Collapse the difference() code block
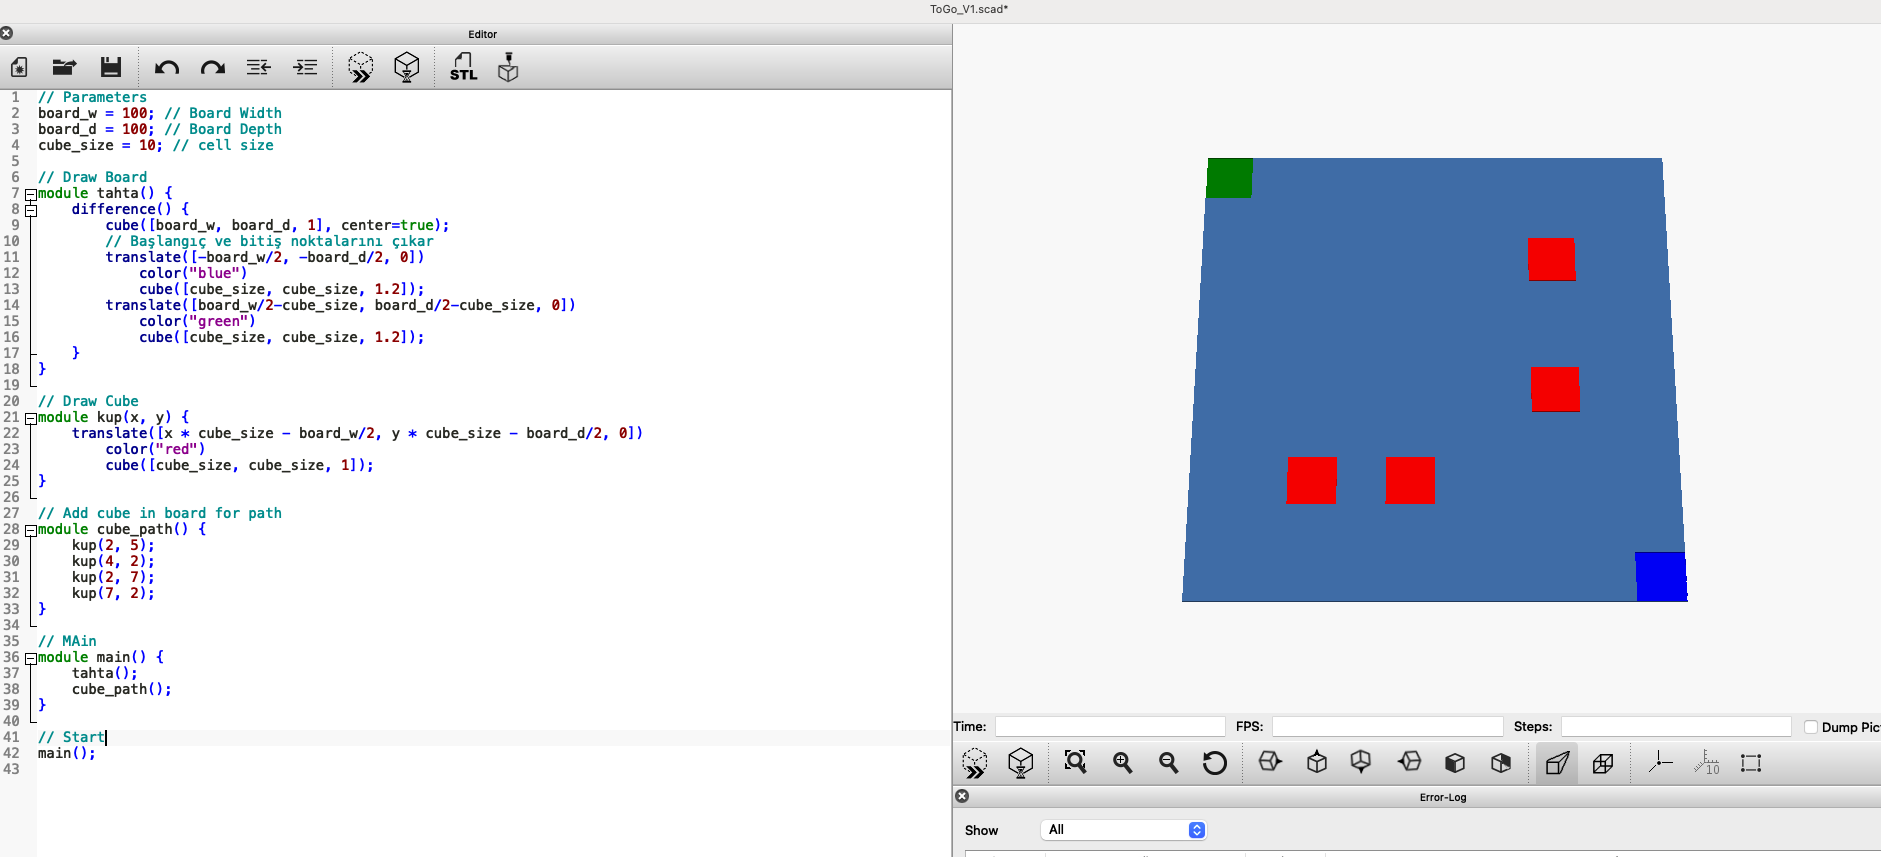This screenshot has height=857, width=1881. point(31,210)
